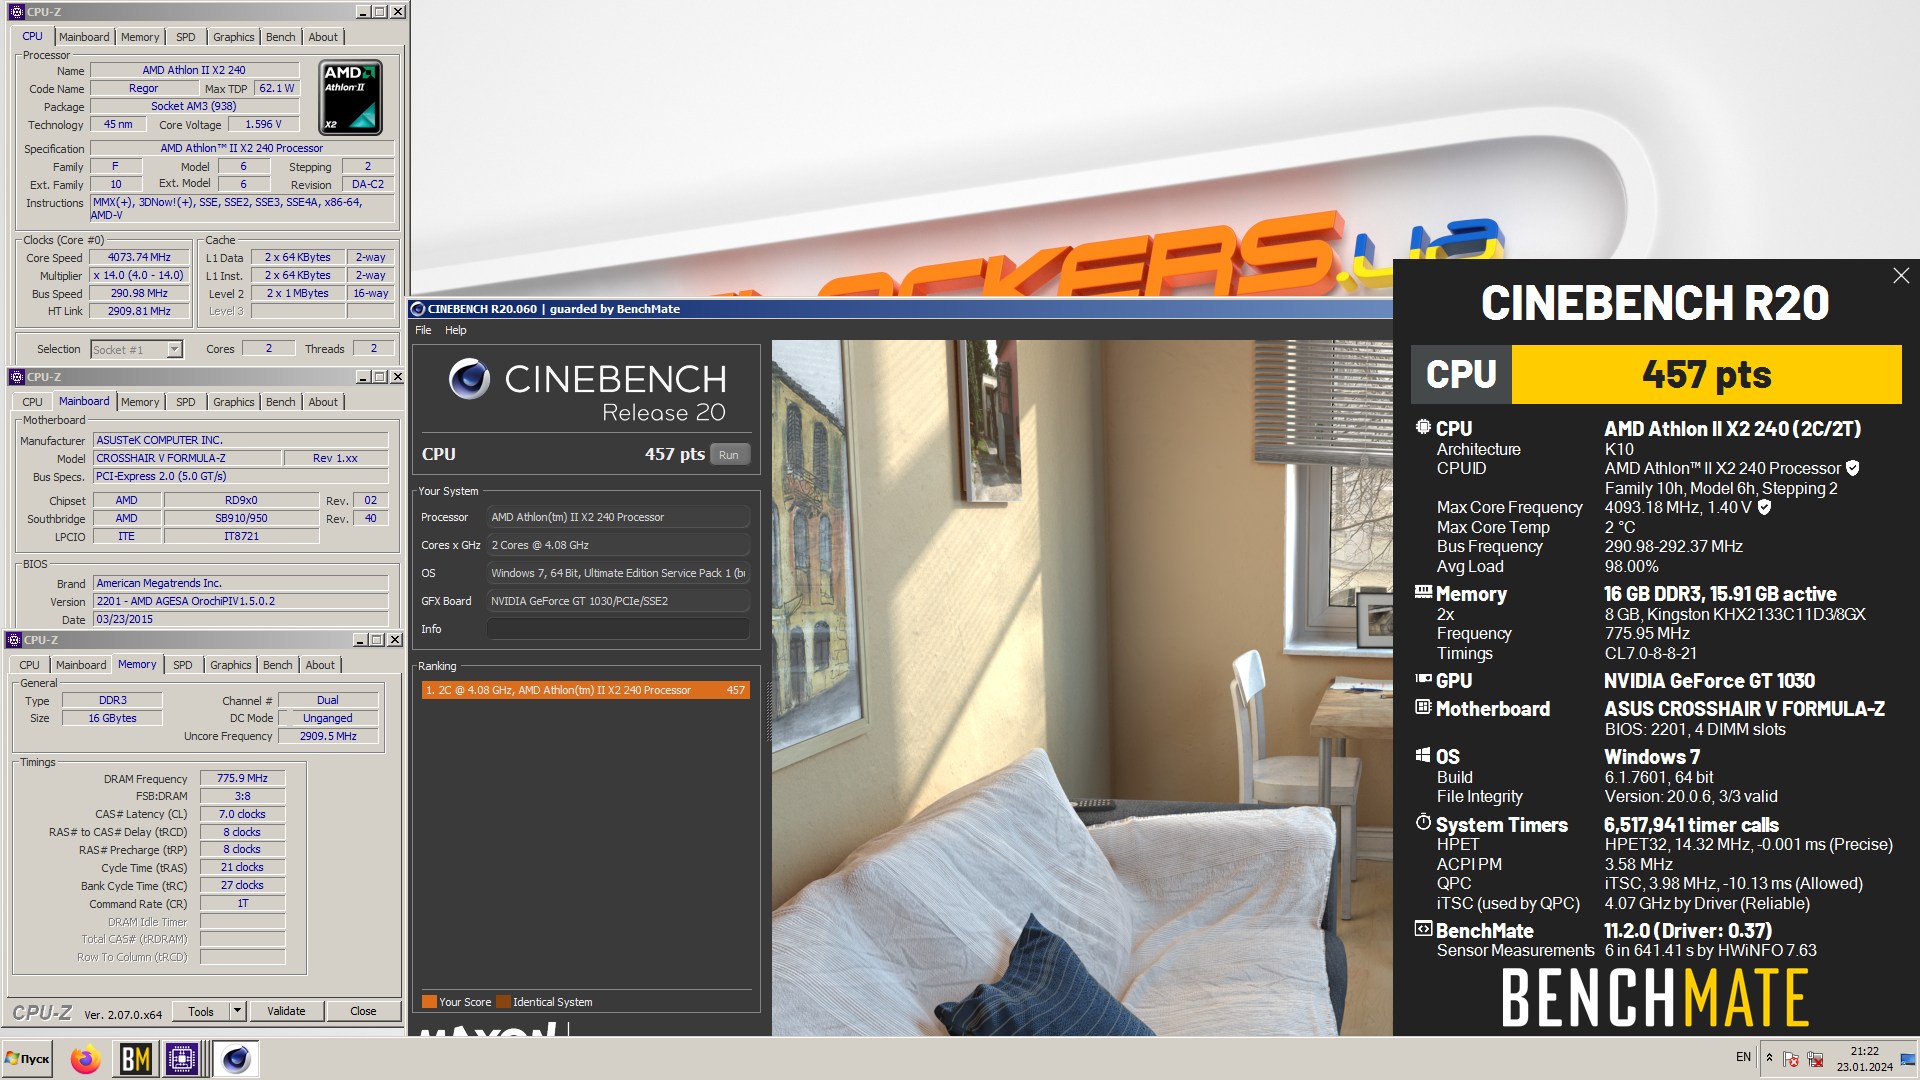
Task: Open the Socket #1 selection dropdown
Action: pyautogui.click(x=175, y=349)
